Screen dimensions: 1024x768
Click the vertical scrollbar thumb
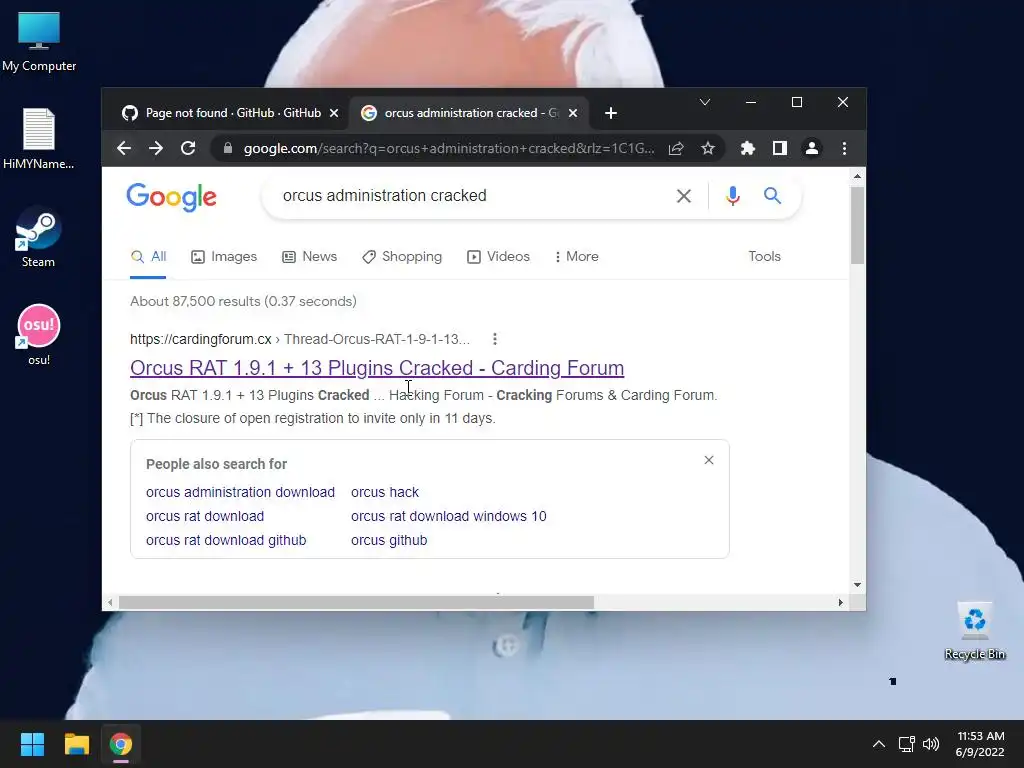[857, 225]
